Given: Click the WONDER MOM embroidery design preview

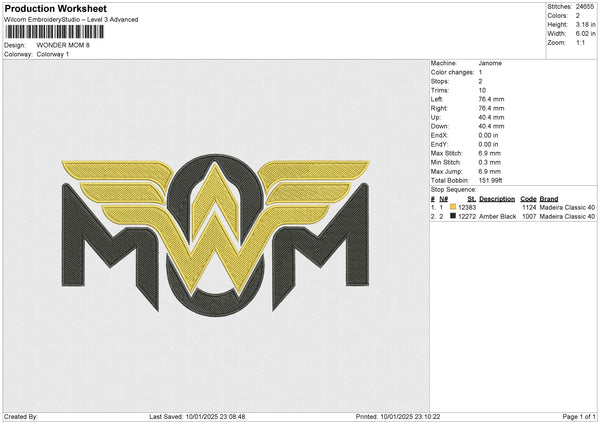Looking at the screenshot, I should (215, 233).
